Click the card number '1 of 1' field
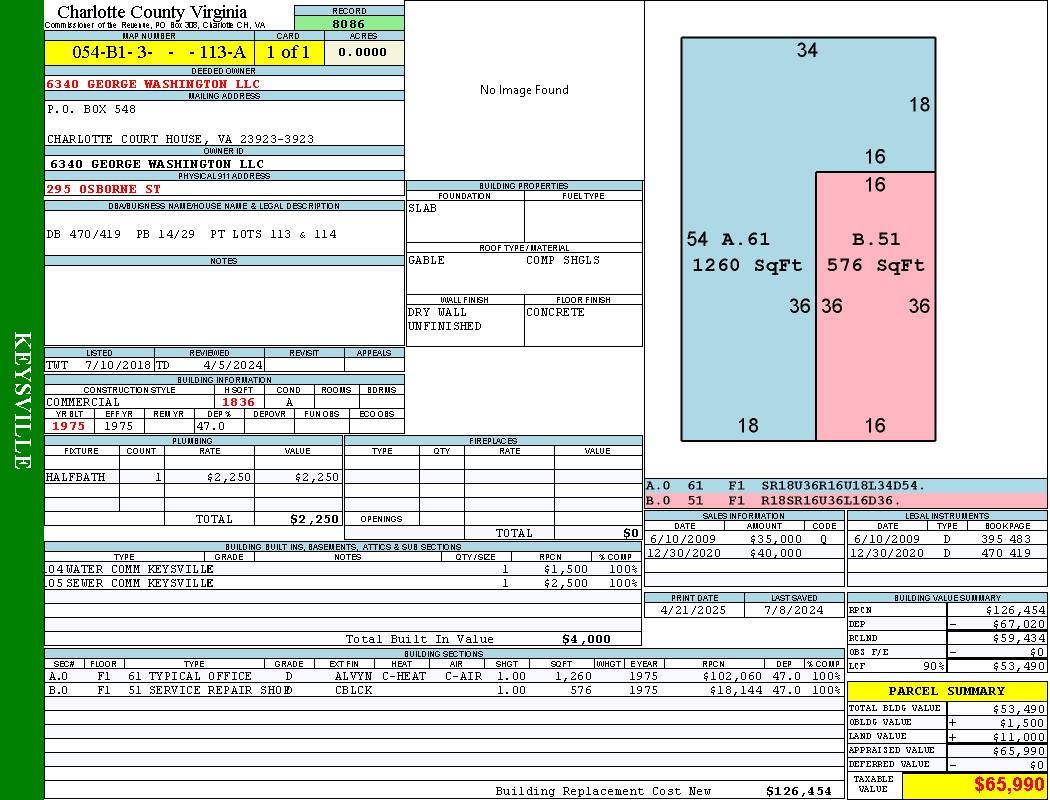 pos(289,53)
